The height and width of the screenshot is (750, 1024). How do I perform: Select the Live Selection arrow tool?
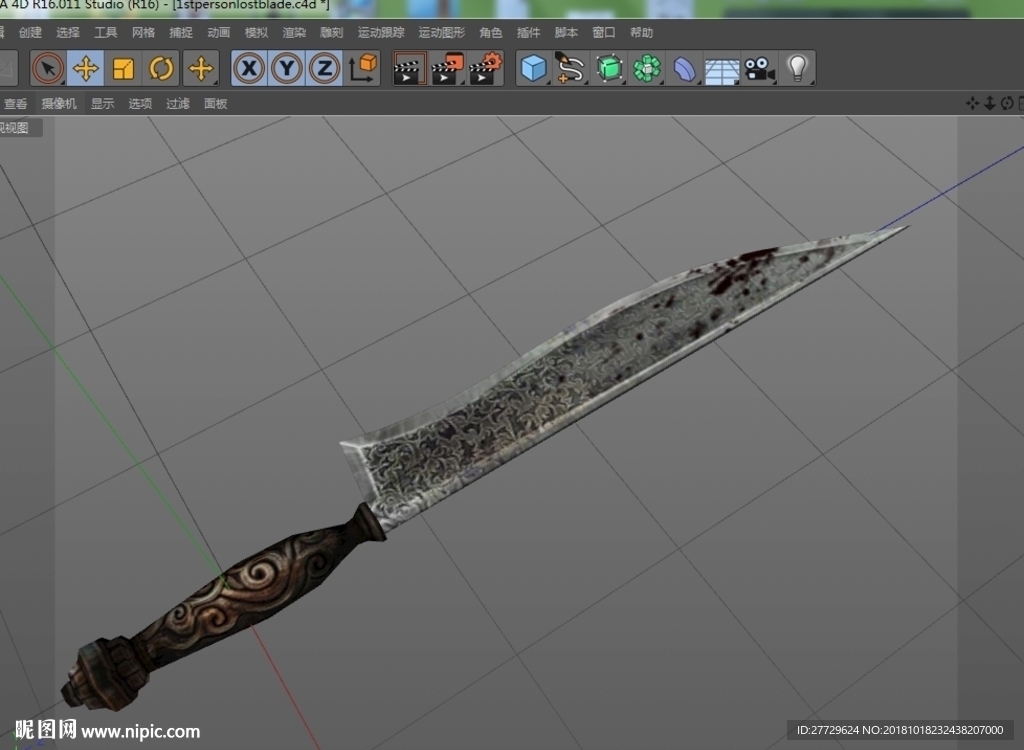tap(48, 68)
